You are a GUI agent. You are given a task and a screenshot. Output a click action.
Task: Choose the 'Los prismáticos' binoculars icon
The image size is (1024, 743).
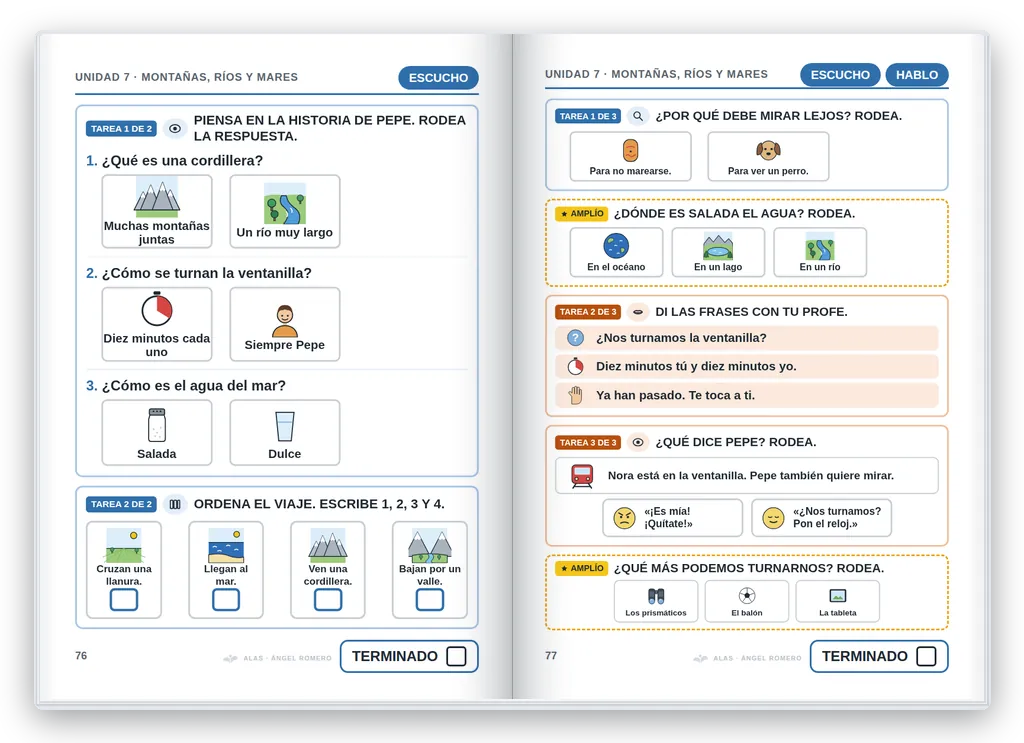[x=656, y=595]
